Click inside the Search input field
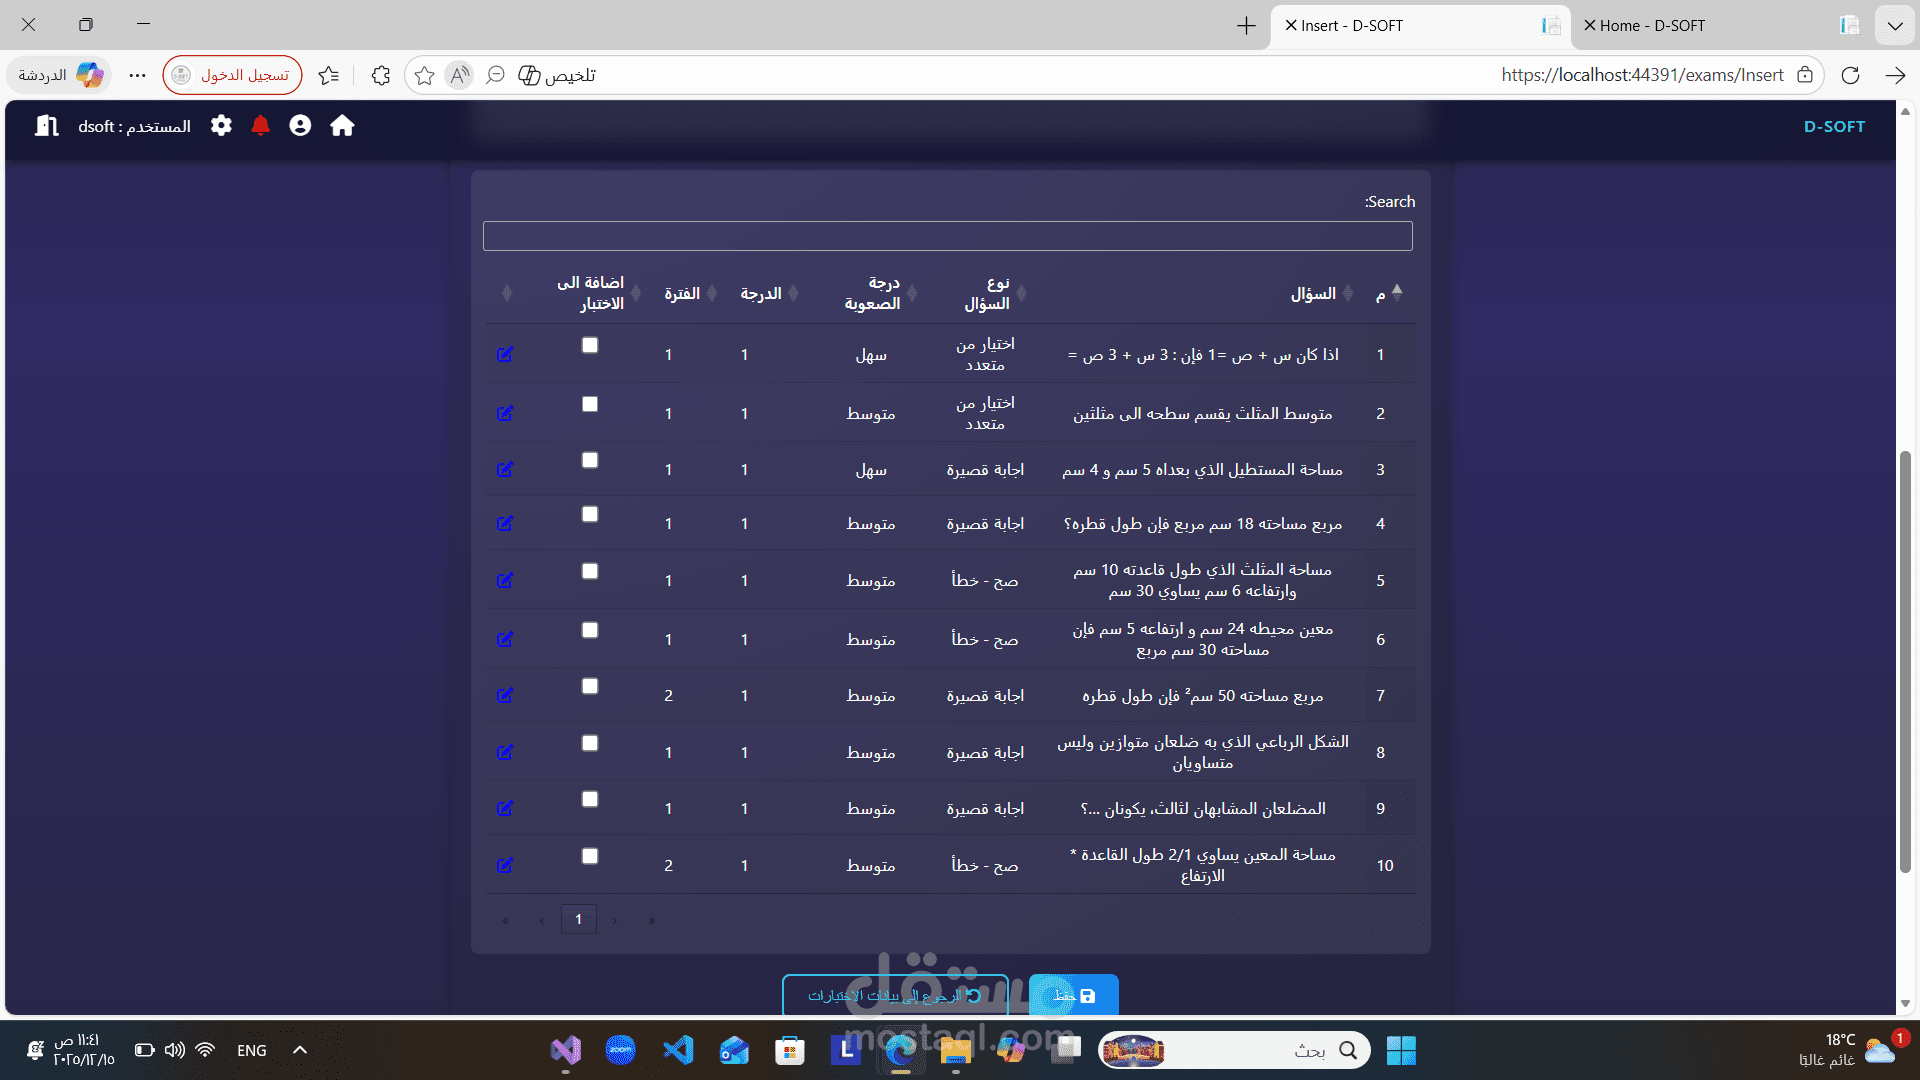Viewport: 1920px width, 1080px height. point(947,236)
